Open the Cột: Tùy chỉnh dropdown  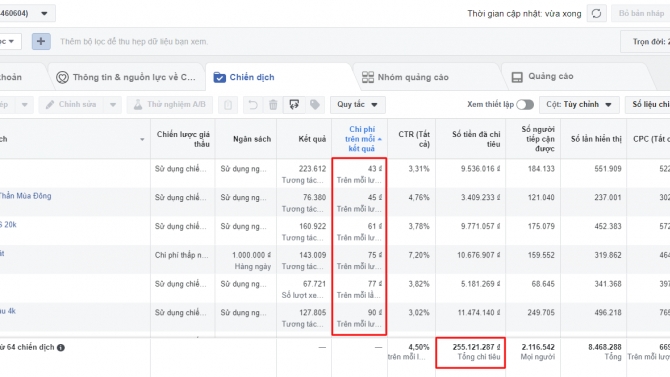pos(579,105)
